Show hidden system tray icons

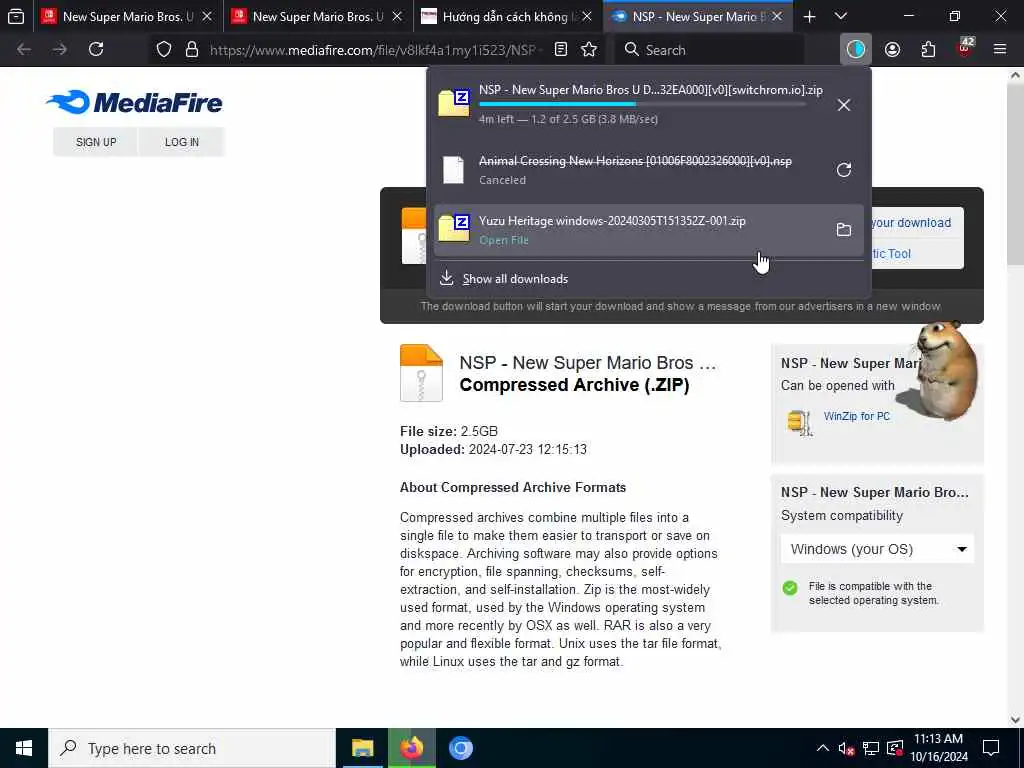coord(823,748)
